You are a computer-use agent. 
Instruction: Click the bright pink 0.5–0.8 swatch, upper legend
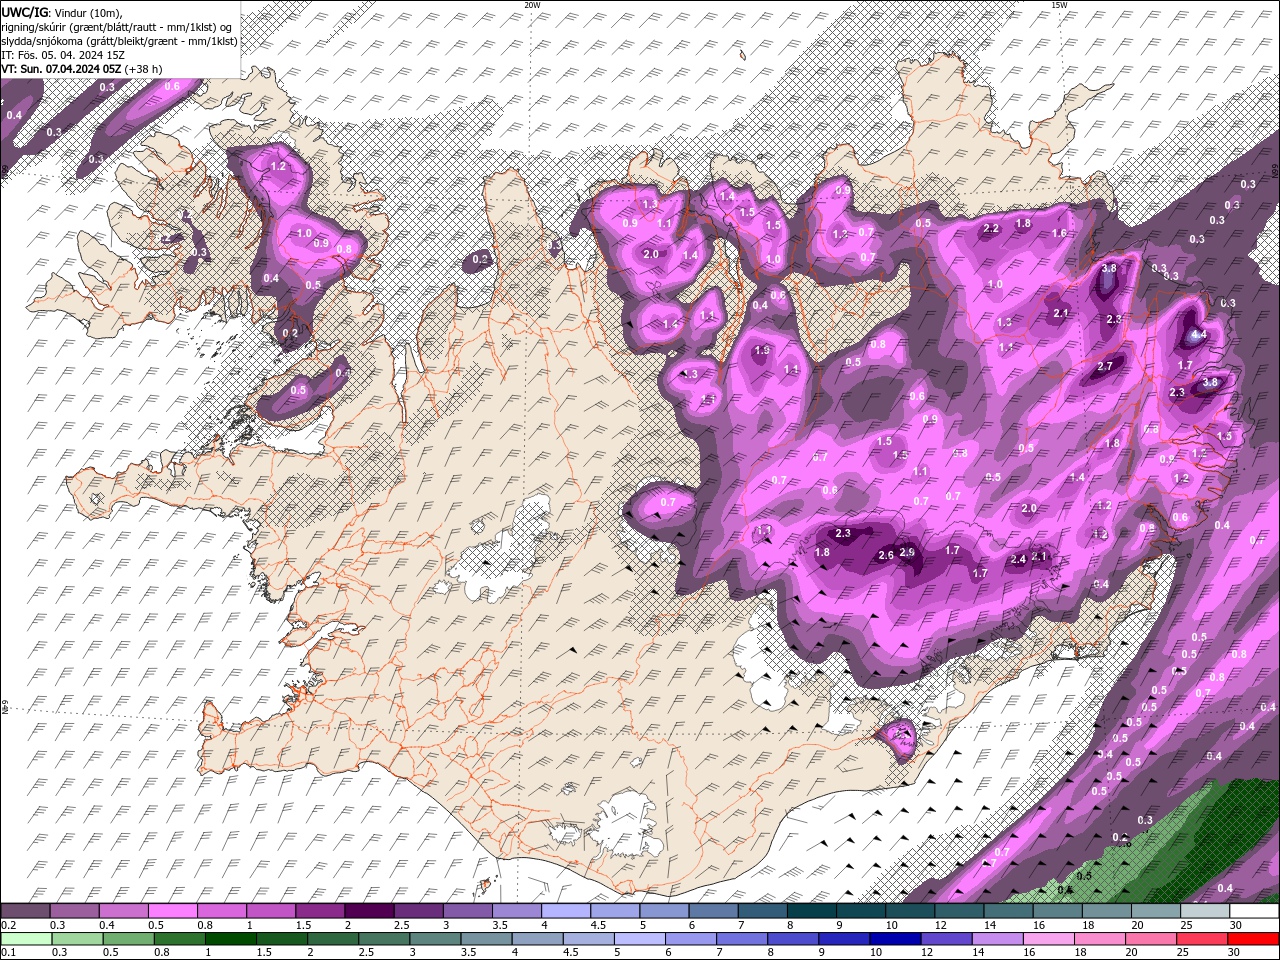point(172,911)
